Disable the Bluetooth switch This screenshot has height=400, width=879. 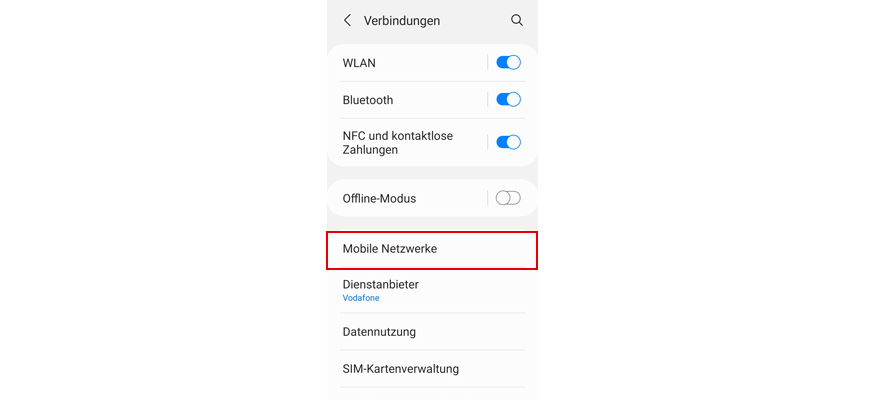point(508,100)
